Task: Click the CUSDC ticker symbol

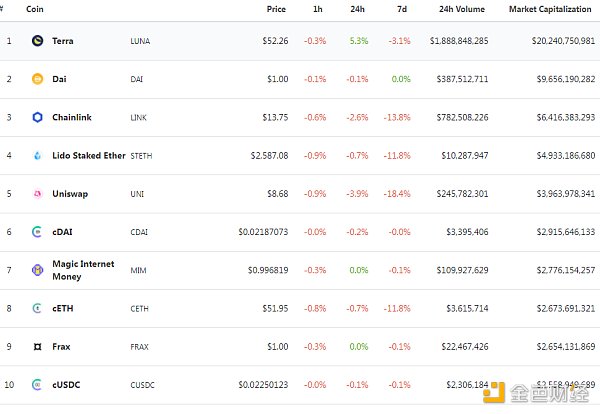Action: click(142, 385)
